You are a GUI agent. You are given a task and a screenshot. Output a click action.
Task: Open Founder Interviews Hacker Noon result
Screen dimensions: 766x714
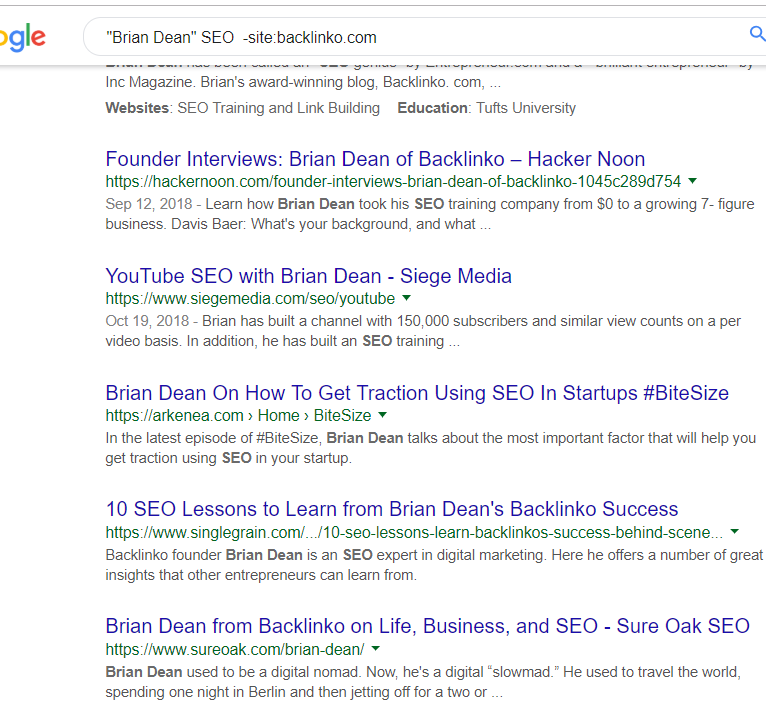coord(375,159)
